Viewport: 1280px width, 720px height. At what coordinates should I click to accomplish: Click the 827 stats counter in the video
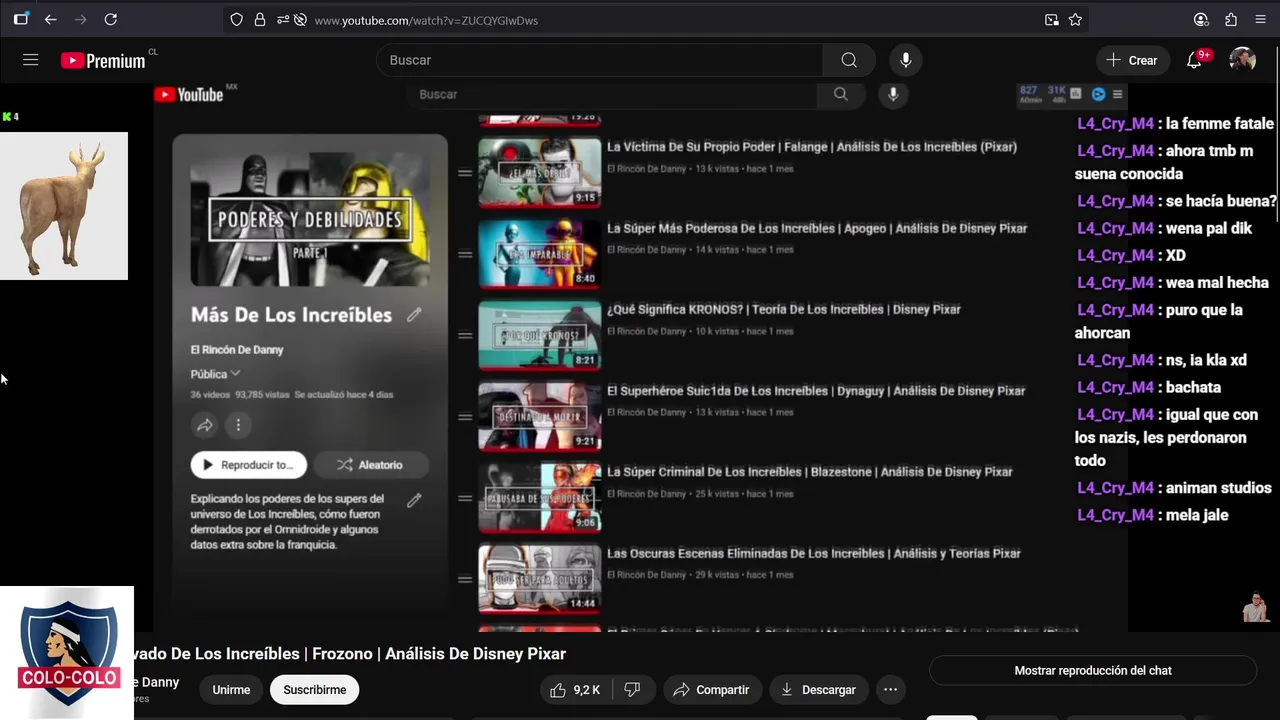pyautogui.click(x=1029, y=94)
